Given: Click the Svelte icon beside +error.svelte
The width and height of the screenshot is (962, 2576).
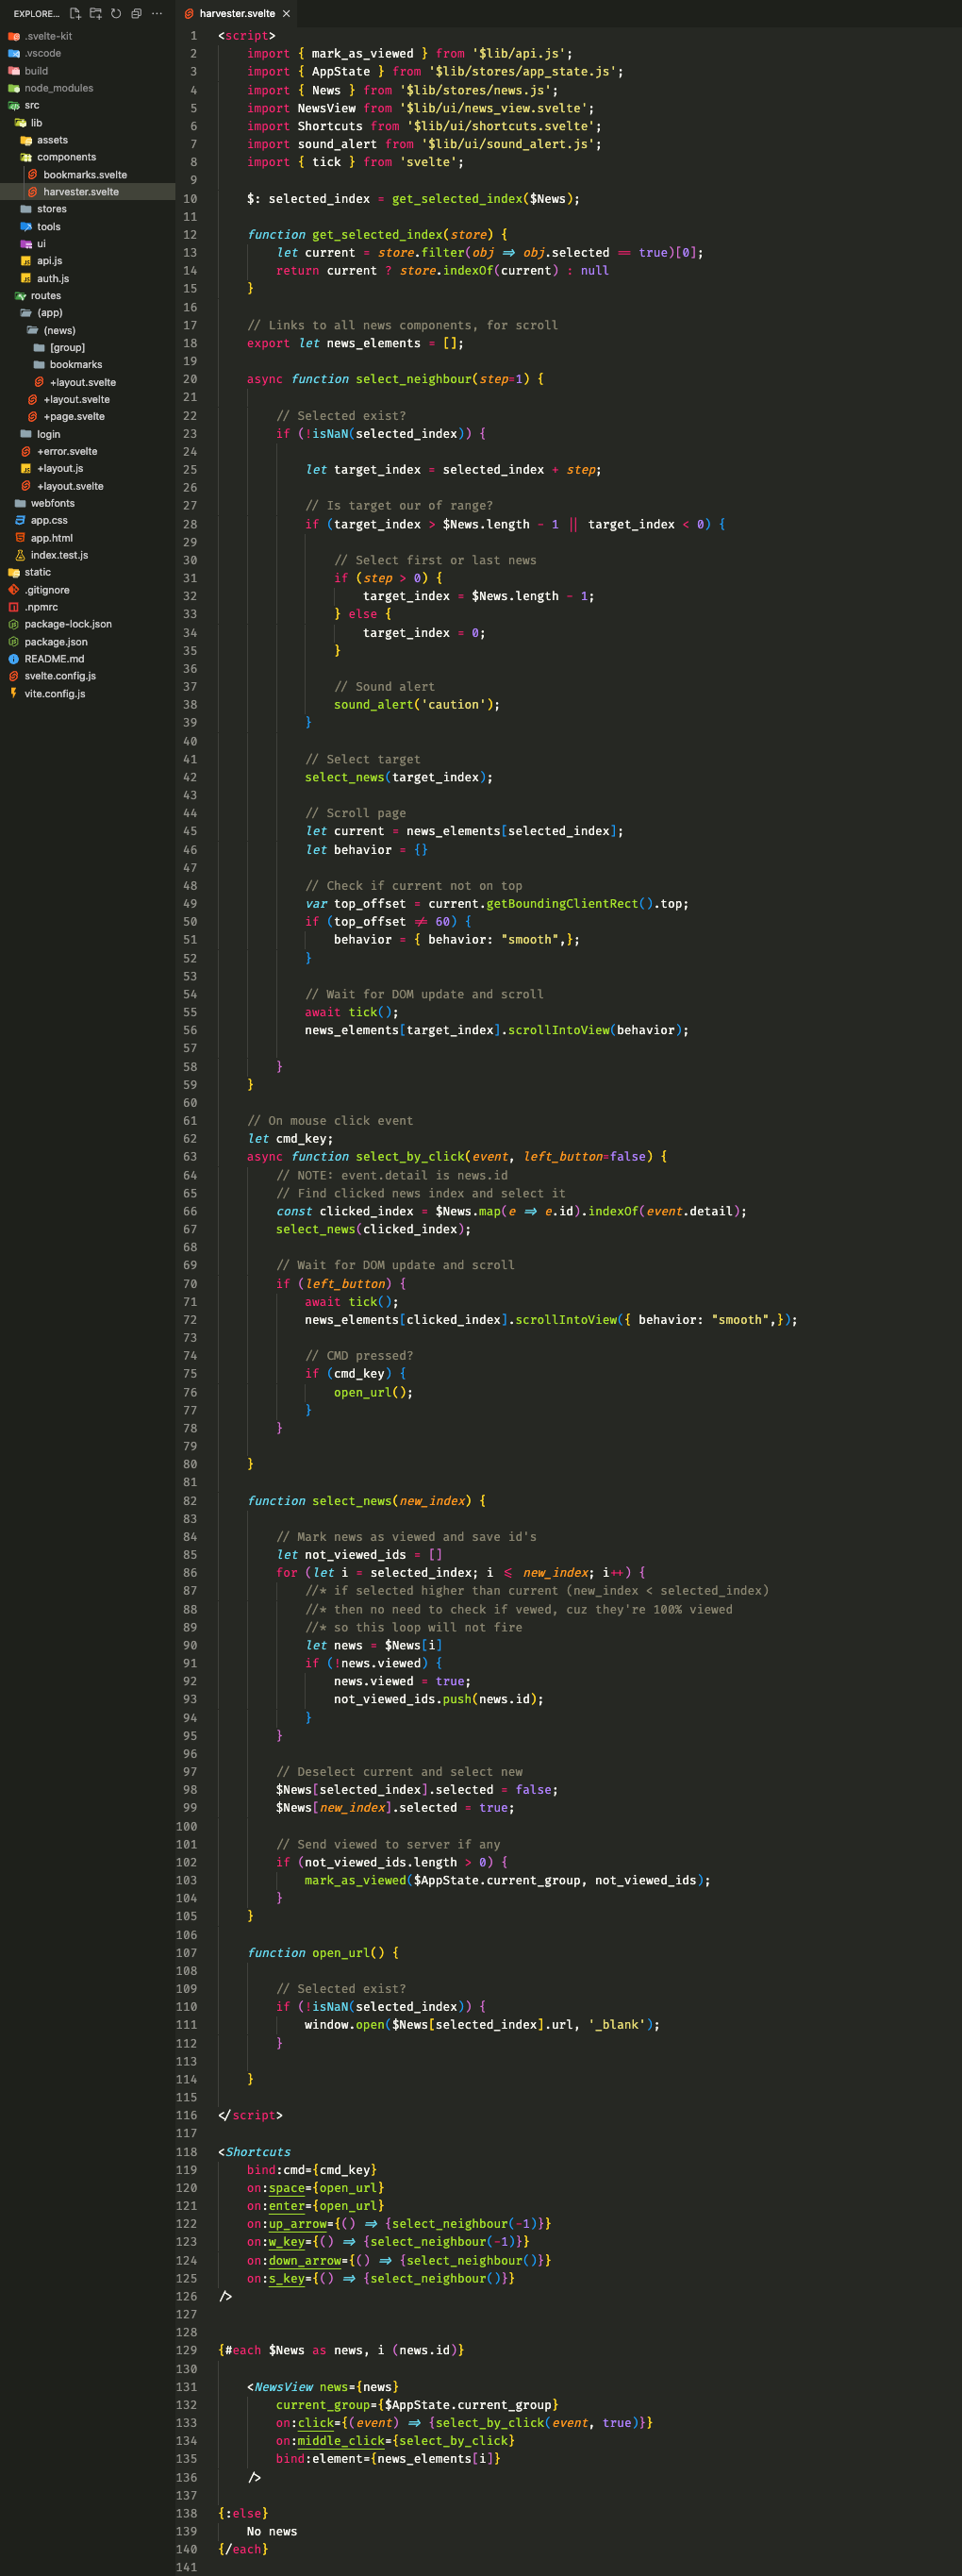Looking at the screenshot, I should 26,451.
